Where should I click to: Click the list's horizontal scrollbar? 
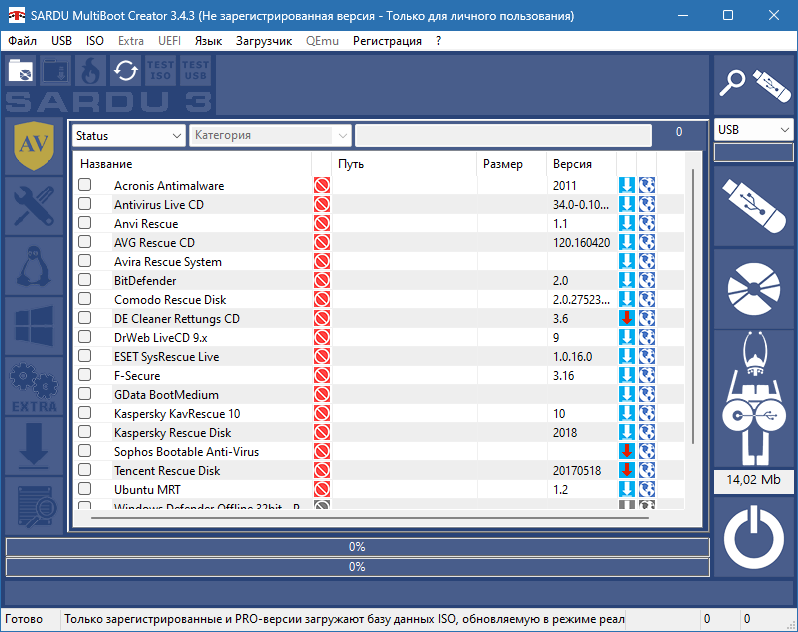[x=370, y=518]
